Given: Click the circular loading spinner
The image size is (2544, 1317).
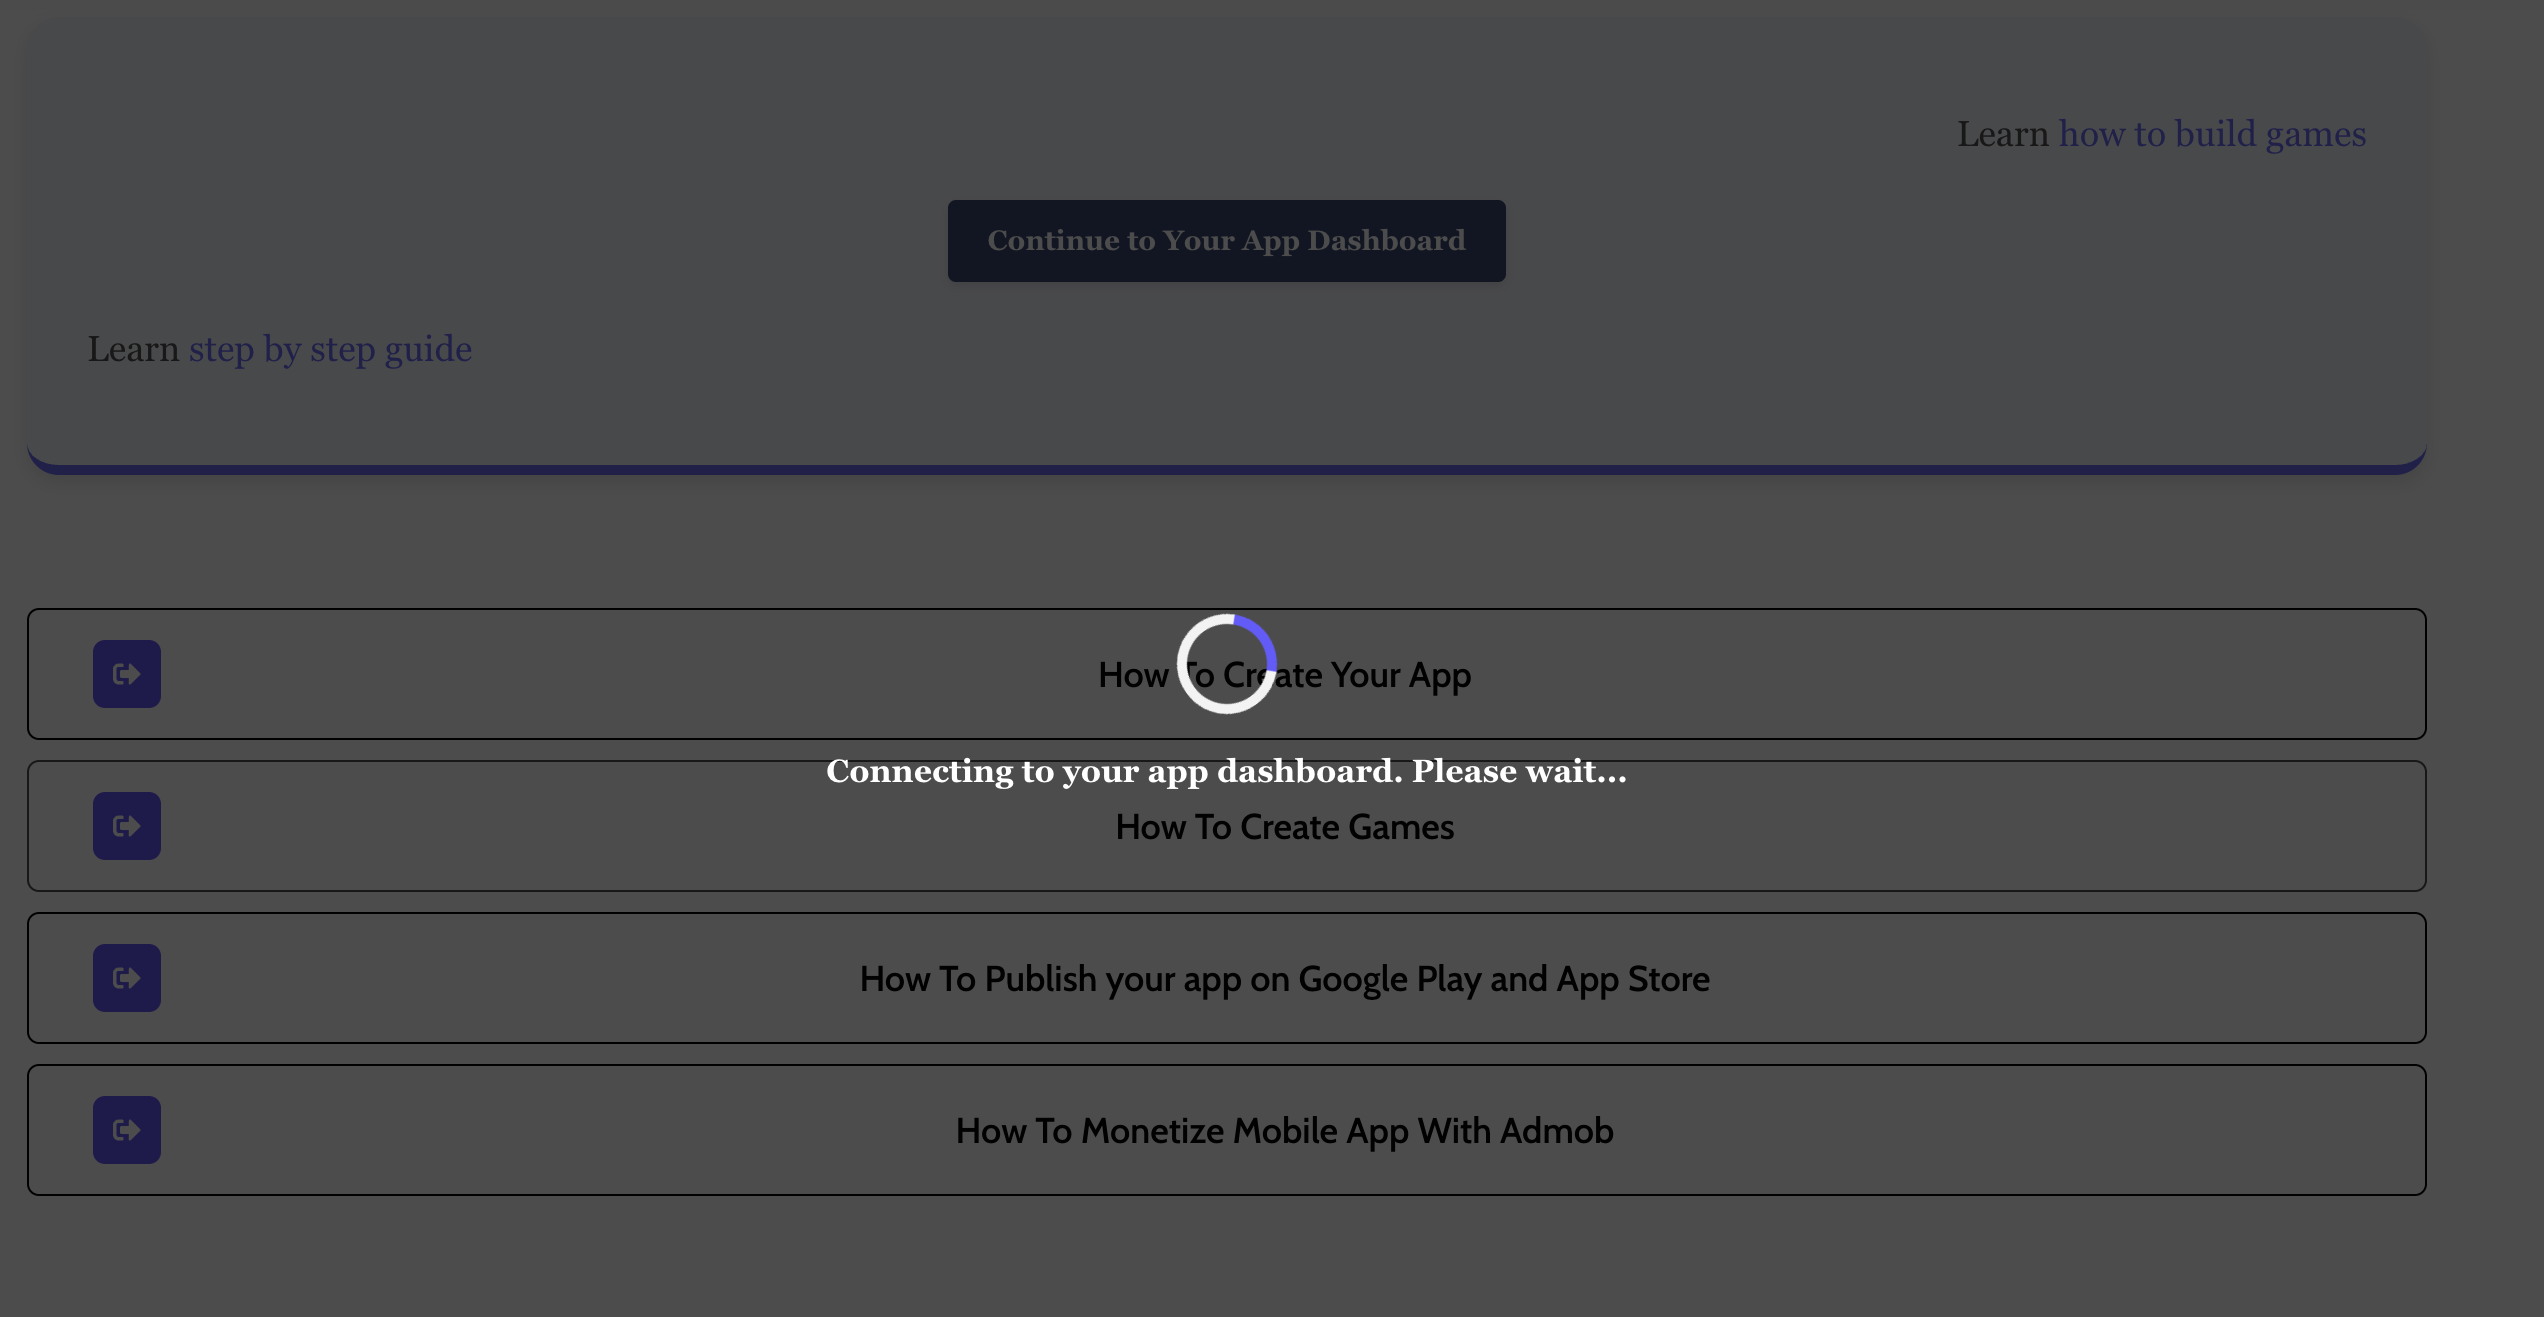Looking at the screenshot, I should click(1227, 664).
